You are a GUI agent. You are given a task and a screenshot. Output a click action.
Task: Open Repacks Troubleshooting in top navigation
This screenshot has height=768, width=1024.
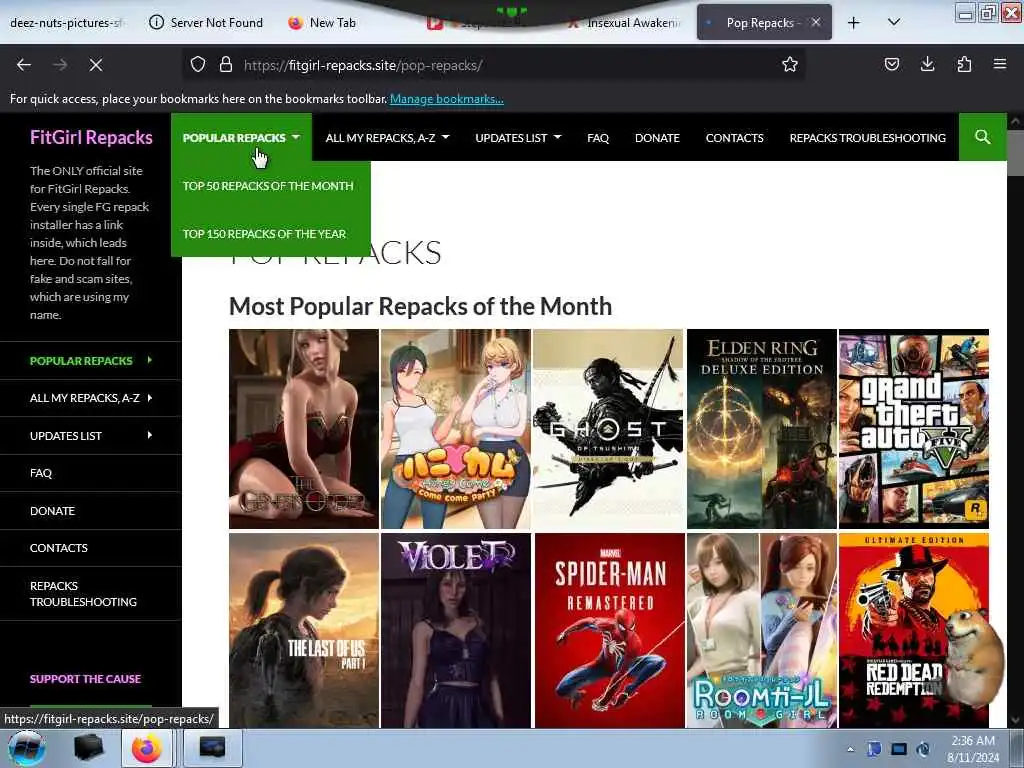click(867, 137)
